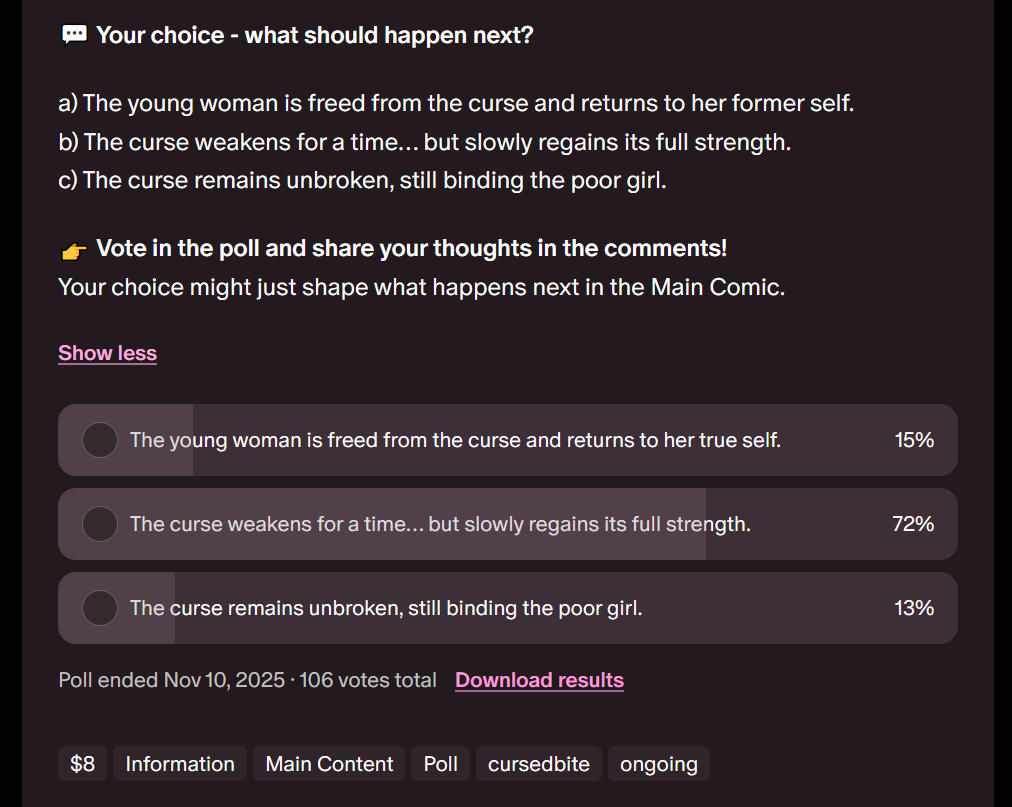This screenshot has width=1012, height=807.
Task: Choose the 'curse weakens for a time' radio button
Action: point(100,524)
